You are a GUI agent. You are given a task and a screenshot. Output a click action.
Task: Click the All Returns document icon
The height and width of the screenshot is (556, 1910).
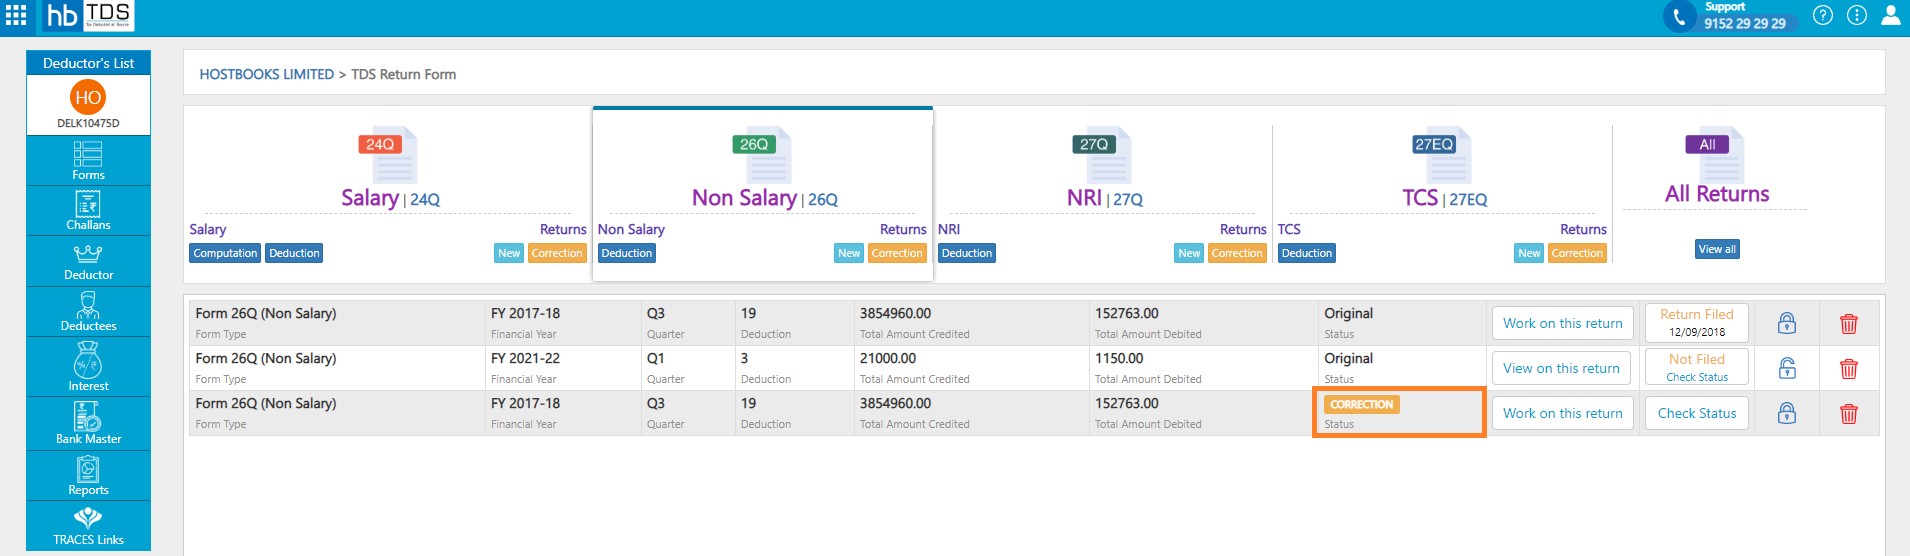tap(1716, 153)
